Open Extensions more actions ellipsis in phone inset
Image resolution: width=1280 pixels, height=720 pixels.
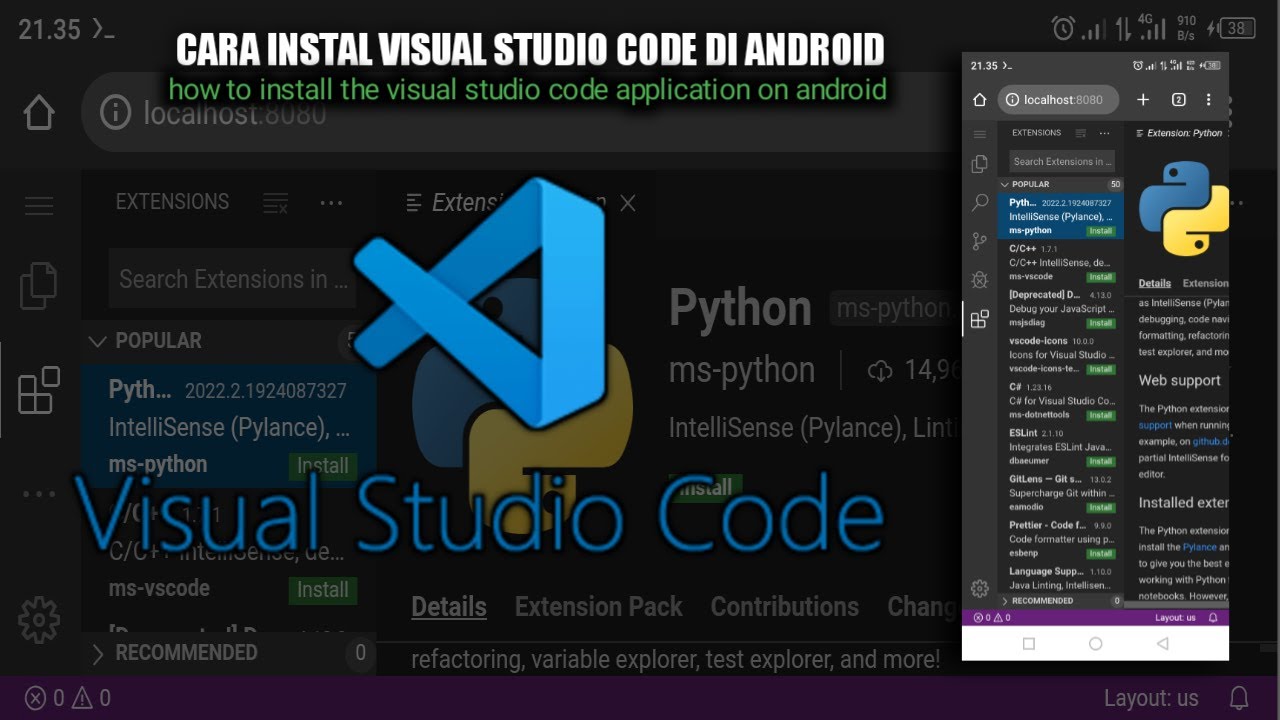[1104, 133]
